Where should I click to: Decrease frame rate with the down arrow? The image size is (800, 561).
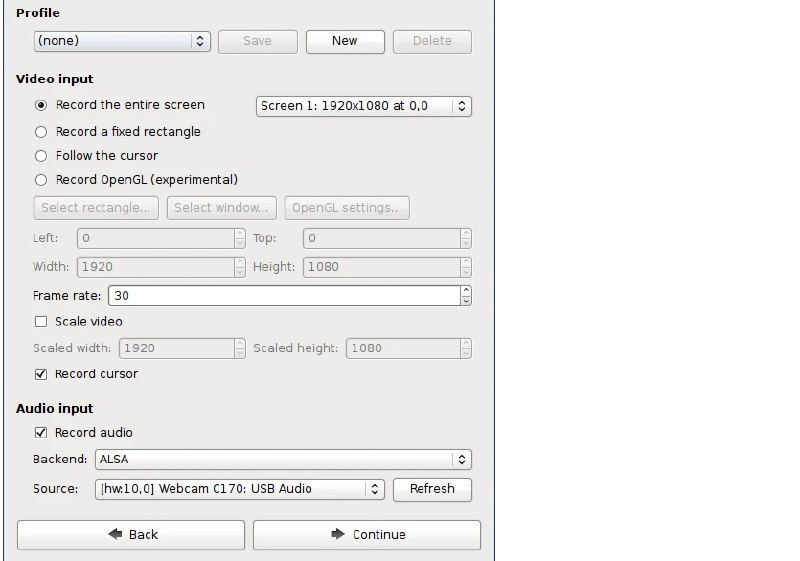466,301
